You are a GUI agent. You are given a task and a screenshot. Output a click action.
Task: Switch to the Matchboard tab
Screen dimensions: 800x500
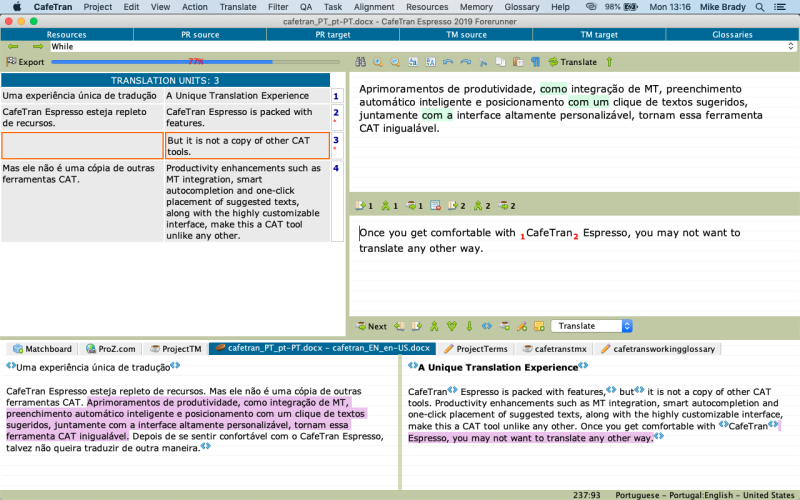pos(42,349)
